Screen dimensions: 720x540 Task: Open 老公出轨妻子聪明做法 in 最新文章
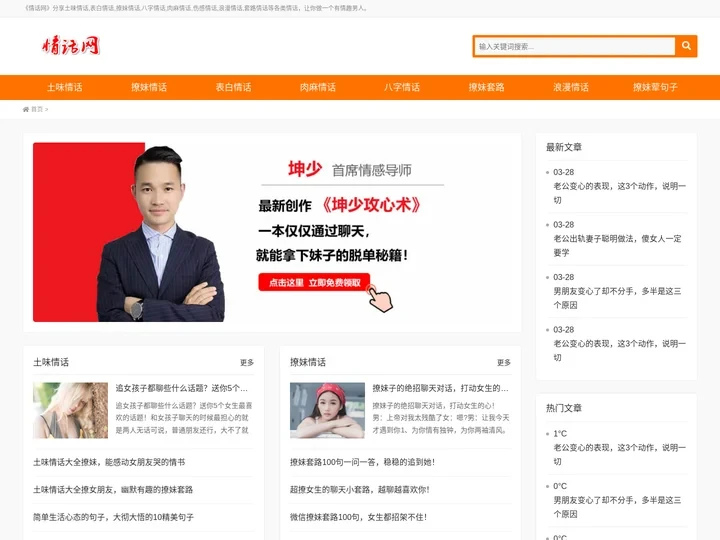(x=617, y=246)
